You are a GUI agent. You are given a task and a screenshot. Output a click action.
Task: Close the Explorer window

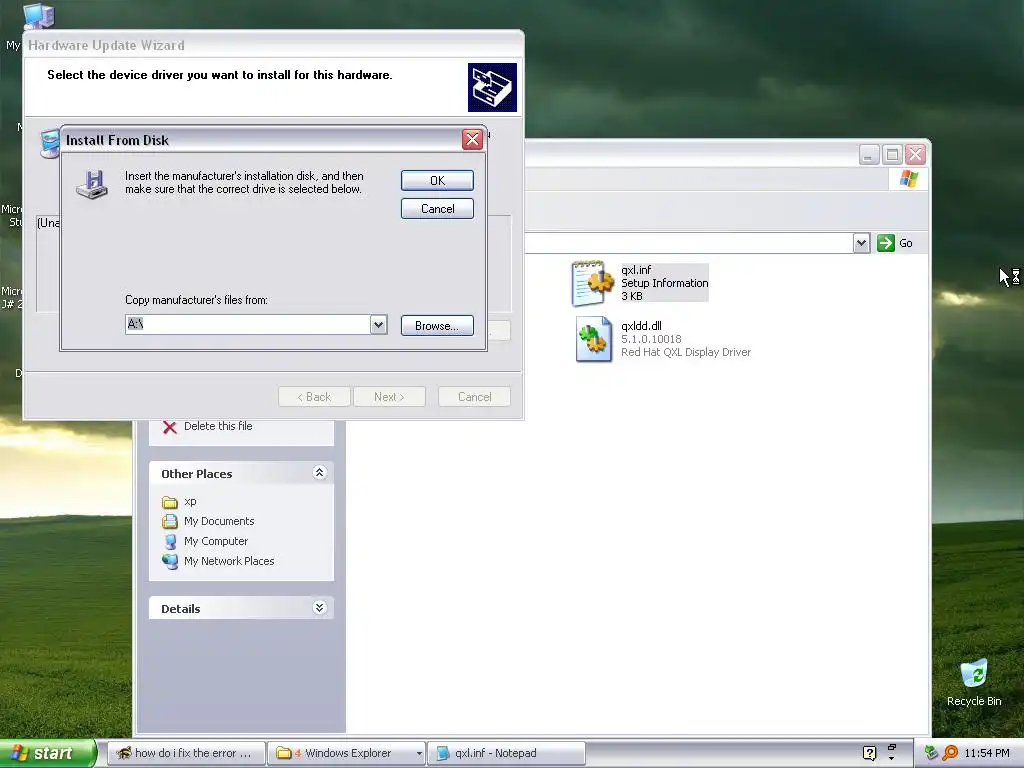click(x=916, y=155)
